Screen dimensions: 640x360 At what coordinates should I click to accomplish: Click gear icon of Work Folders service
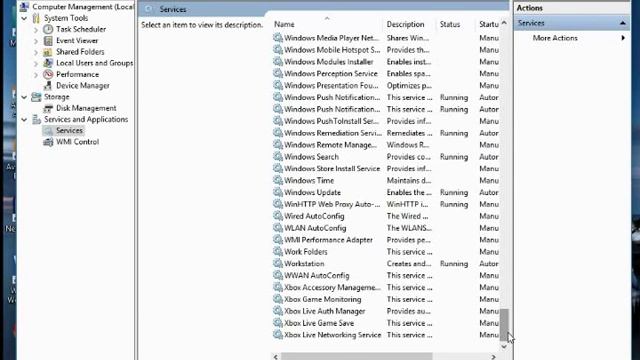pyautogui.click(x=278, y=251)
